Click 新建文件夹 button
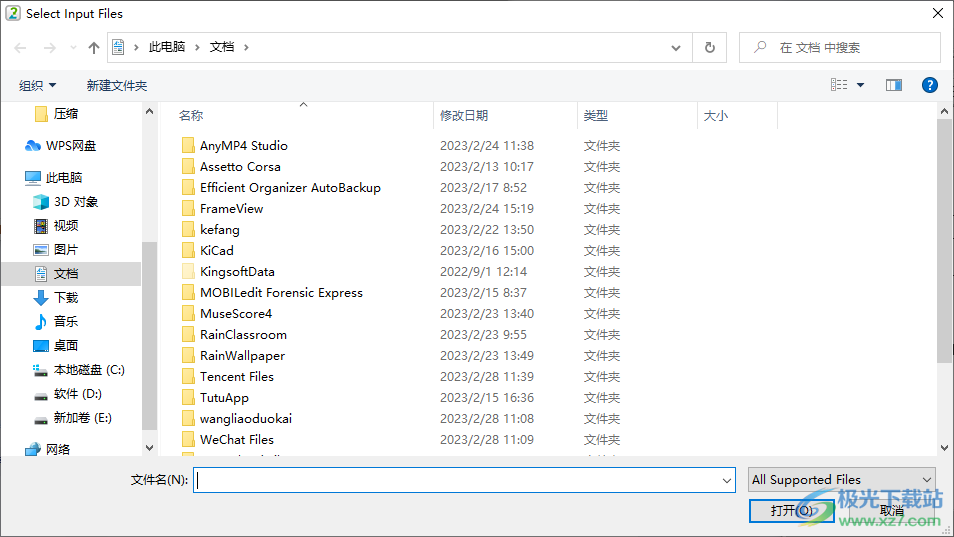 click(x=117, y=86)
